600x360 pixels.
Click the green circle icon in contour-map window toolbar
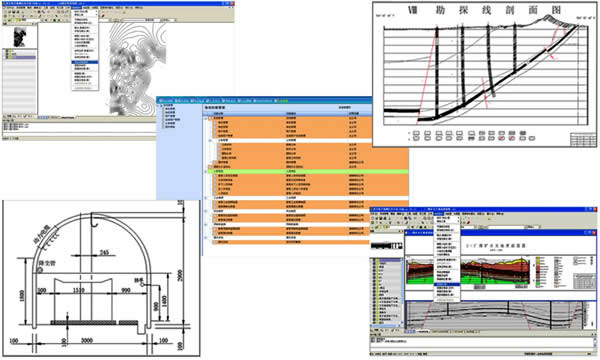coord(55,20)
